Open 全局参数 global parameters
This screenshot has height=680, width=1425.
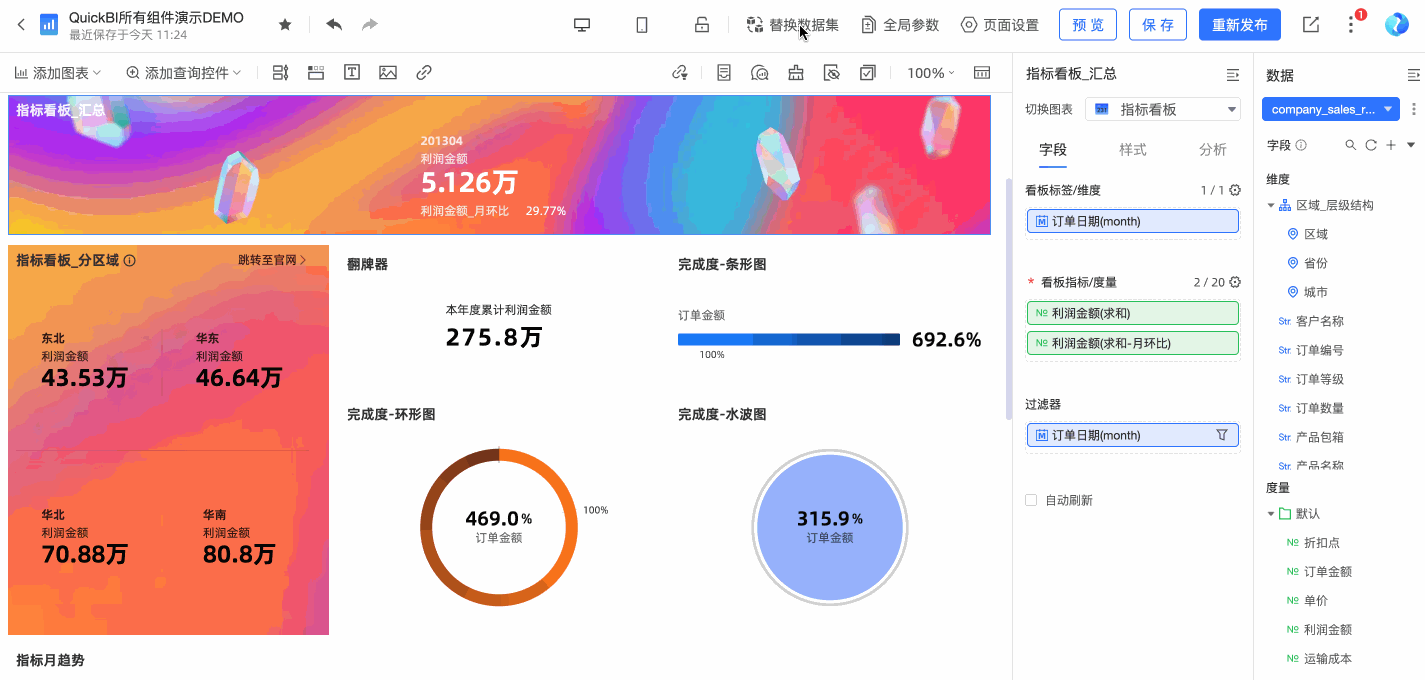coord(901,25)
